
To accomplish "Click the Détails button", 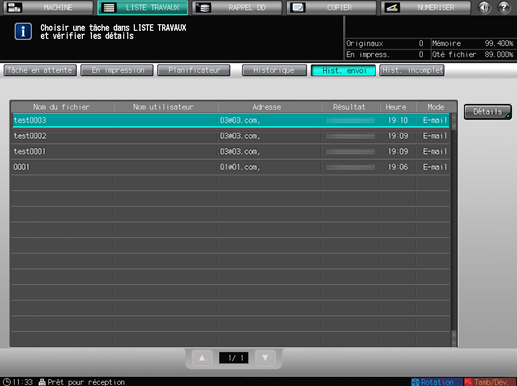I will coord(488,112).
